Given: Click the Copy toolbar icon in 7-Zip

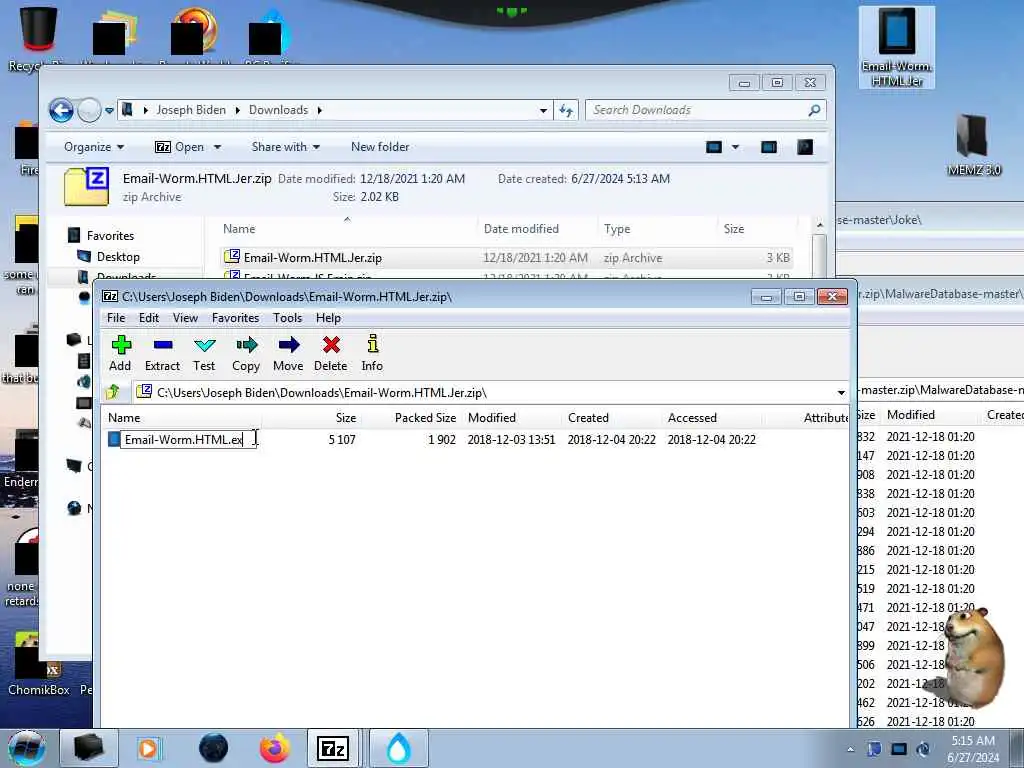Looking at the screenshot, I should tap(246, 353).
